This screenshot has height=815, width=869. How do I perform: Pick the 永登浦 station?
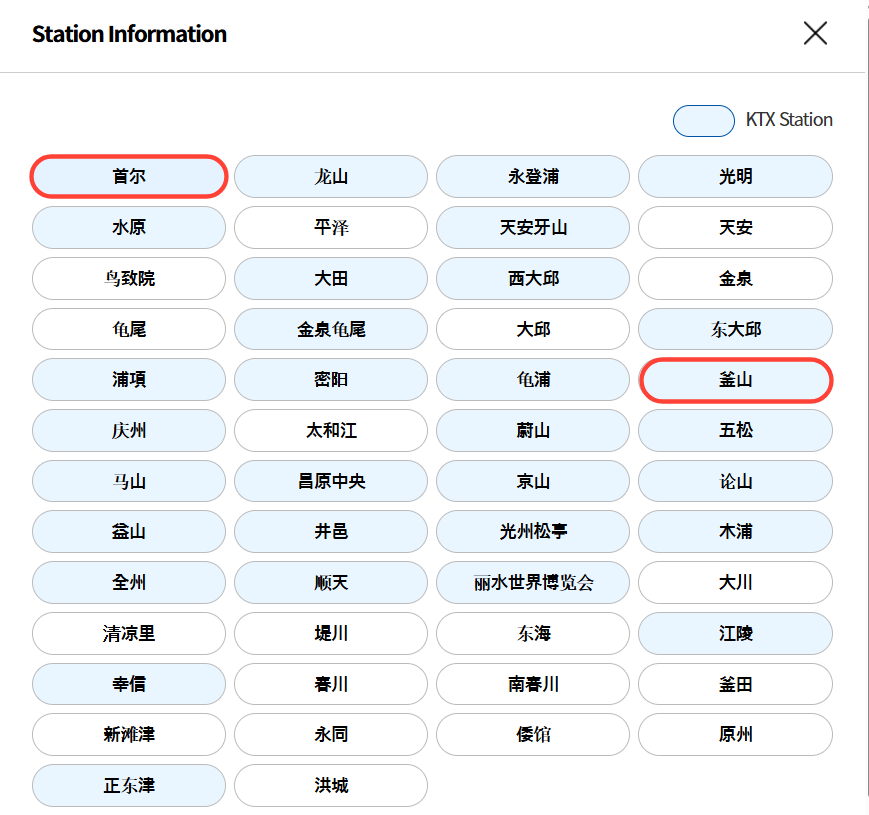(533, 177)
